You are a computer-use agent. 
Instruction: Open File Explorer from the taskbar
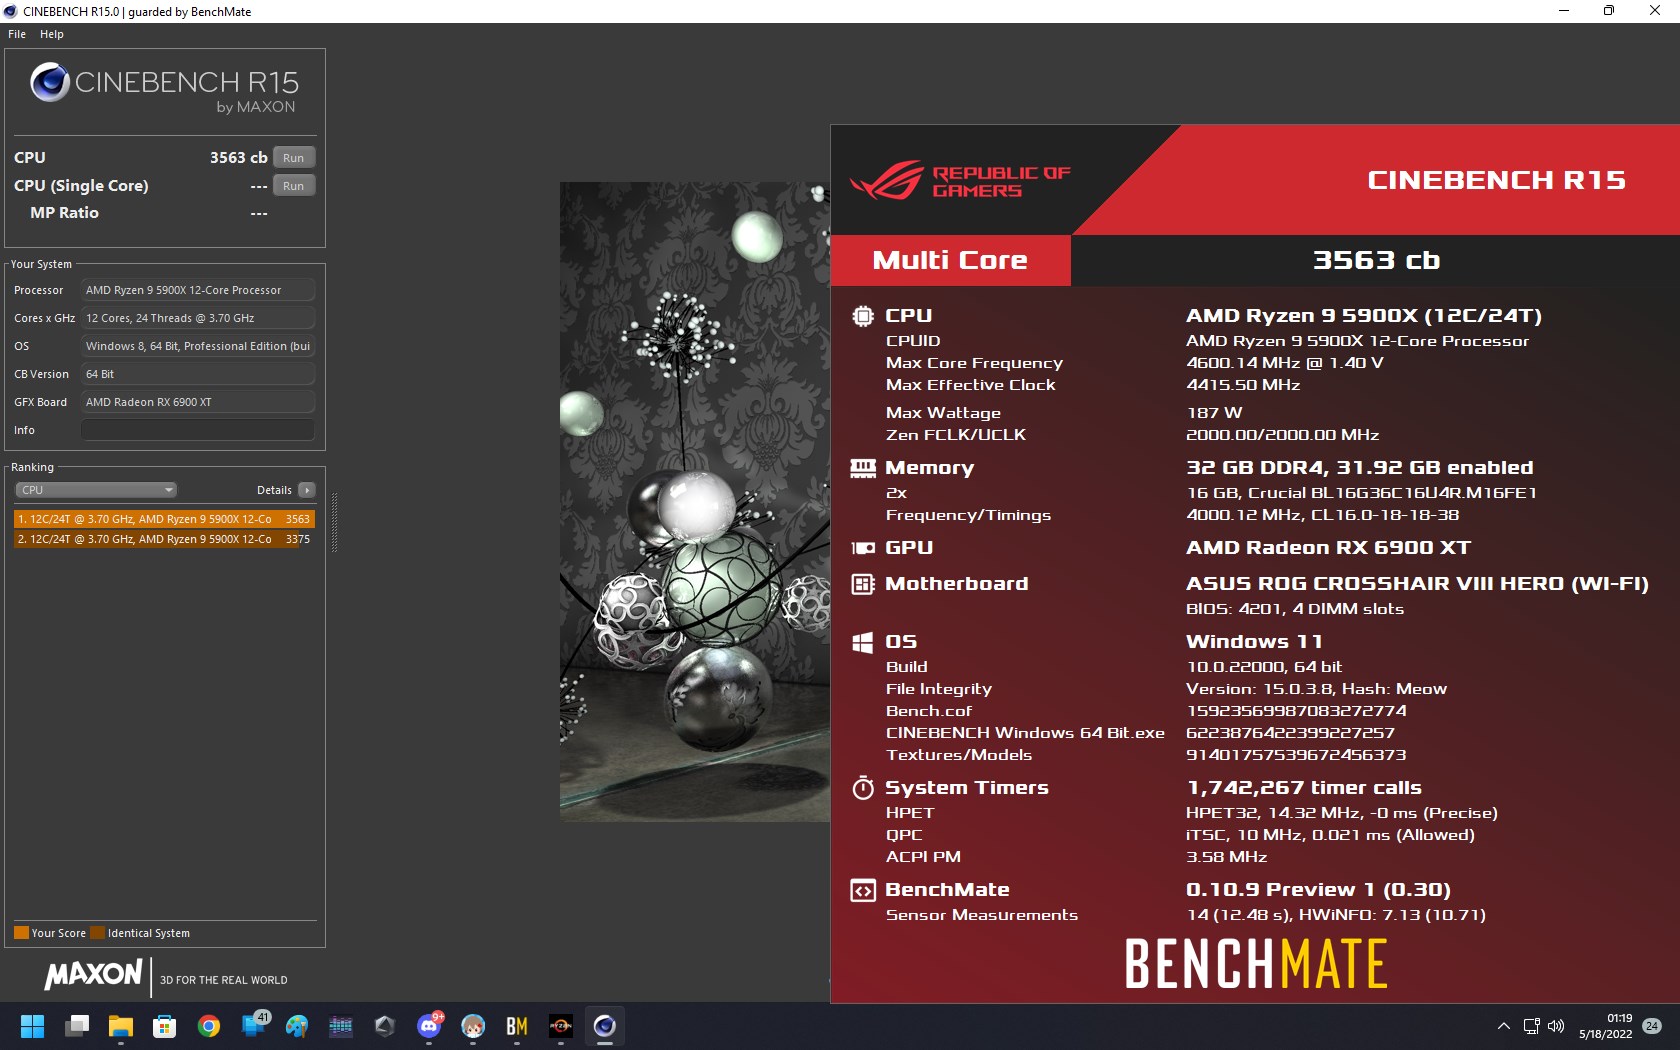[121, 1026]
